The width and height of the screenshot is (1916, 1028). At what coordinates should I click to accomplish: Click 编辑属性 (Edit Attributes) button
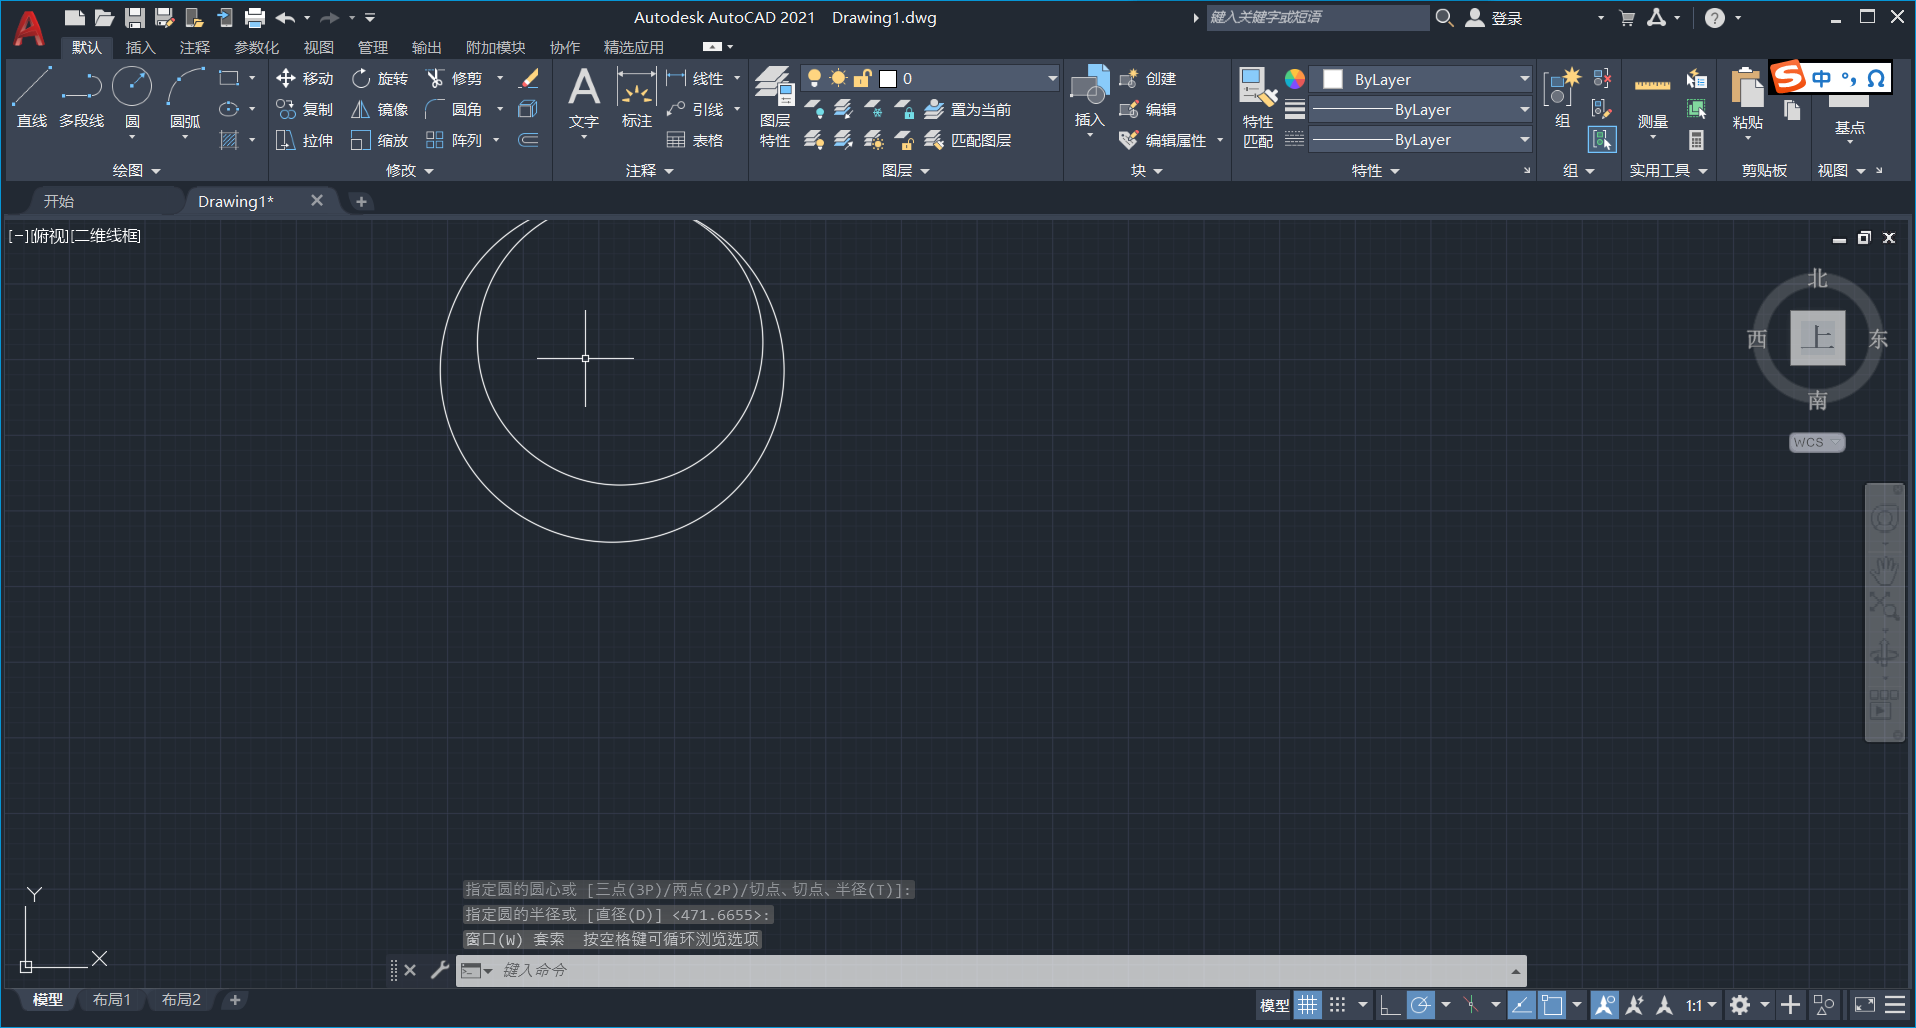click(x=1163, y=140)
